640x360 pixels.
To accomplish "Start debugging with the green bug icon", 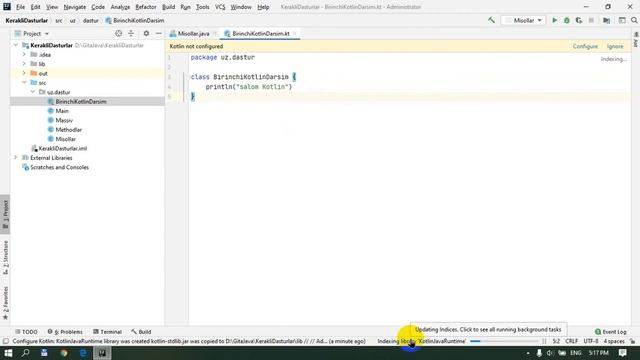I will (x=567, y=20).
